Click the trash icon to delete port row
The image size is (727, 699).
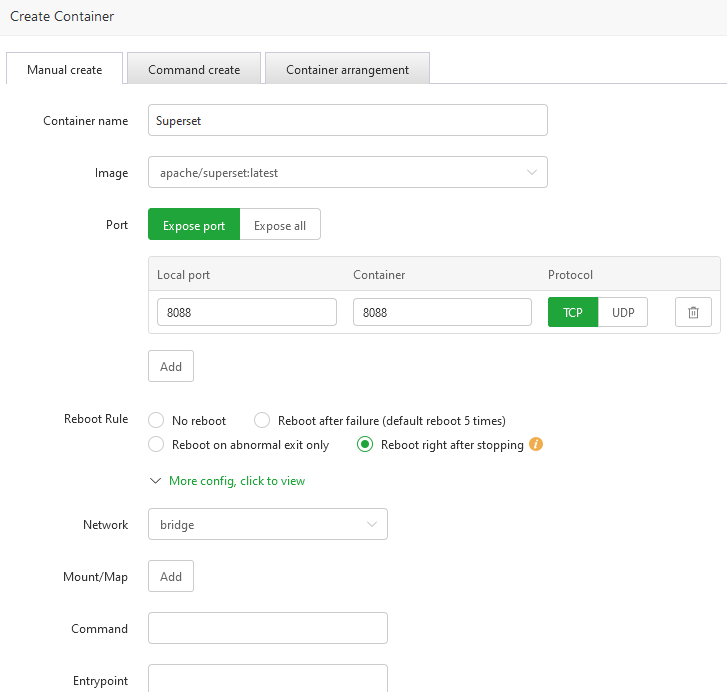point(693,312)
